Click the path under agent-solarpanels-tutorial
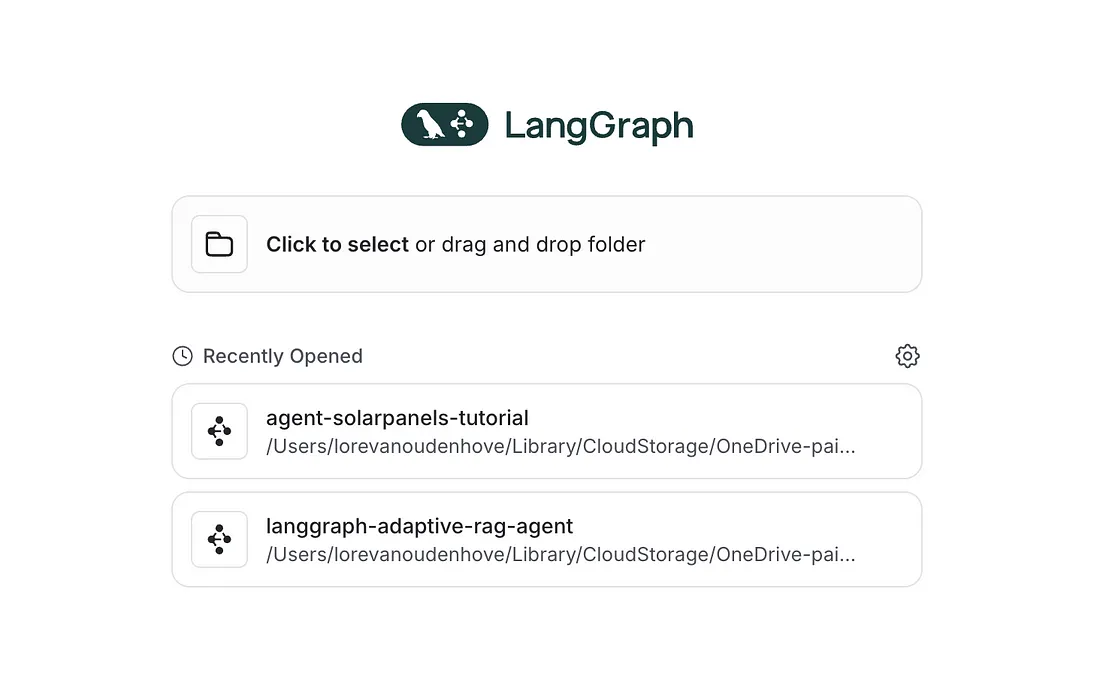The width and height of the screenshot is (1100, 679). click(561, 446)
